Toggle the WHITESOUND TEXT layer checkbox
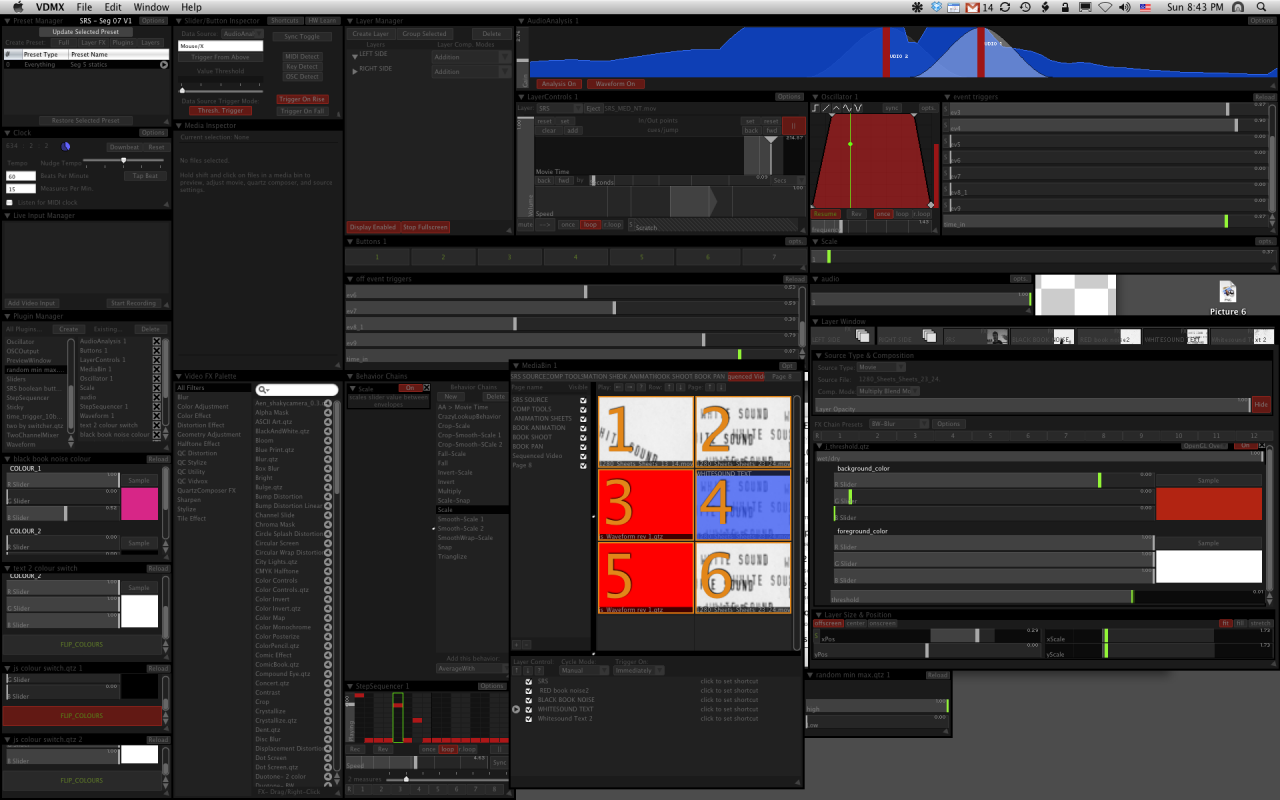Viewport: 1280px width, 800px height. tap(529, 709)
